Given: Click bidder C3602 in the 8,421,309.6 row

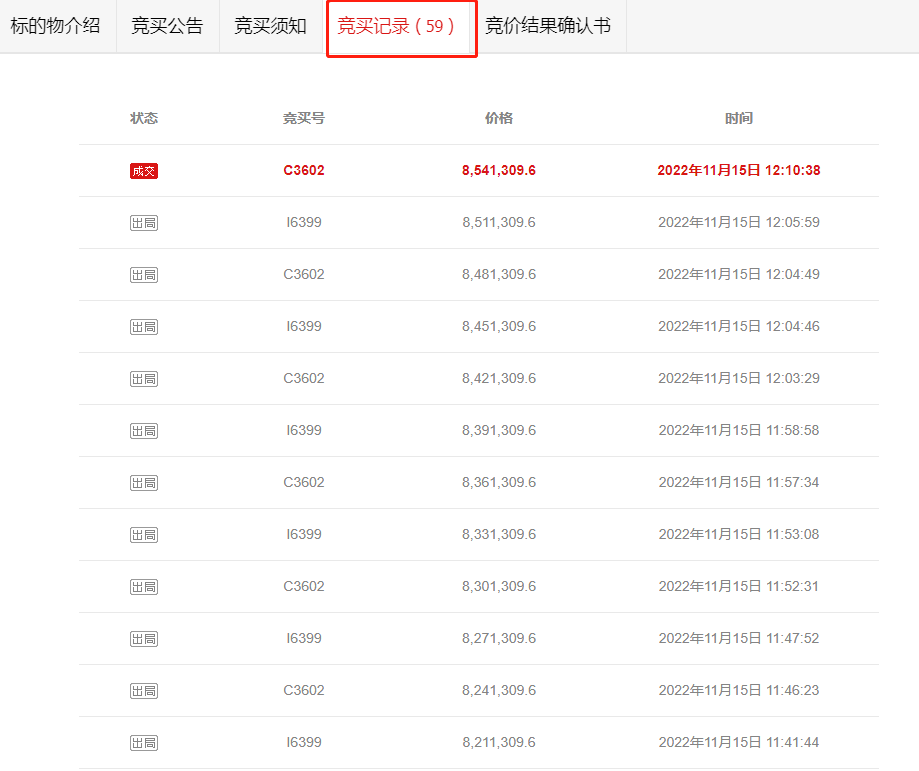Looking at the screenshot, I should tap(304, 378).
